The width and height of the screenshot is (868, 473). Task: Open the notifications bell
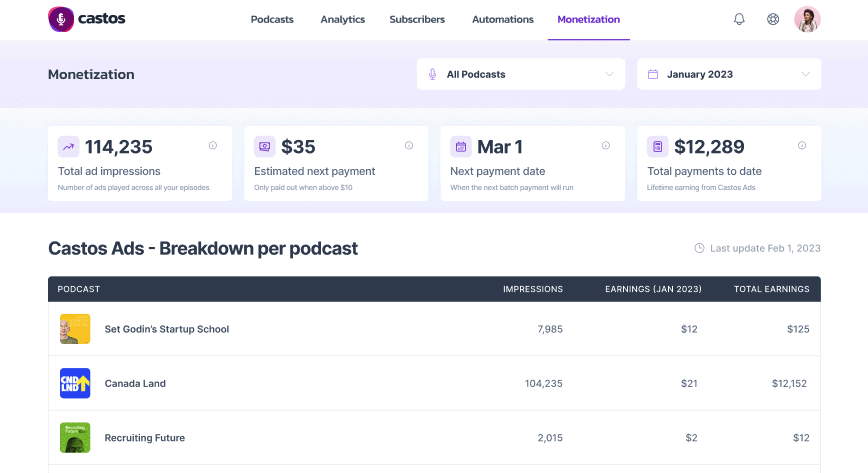[739, 19]
